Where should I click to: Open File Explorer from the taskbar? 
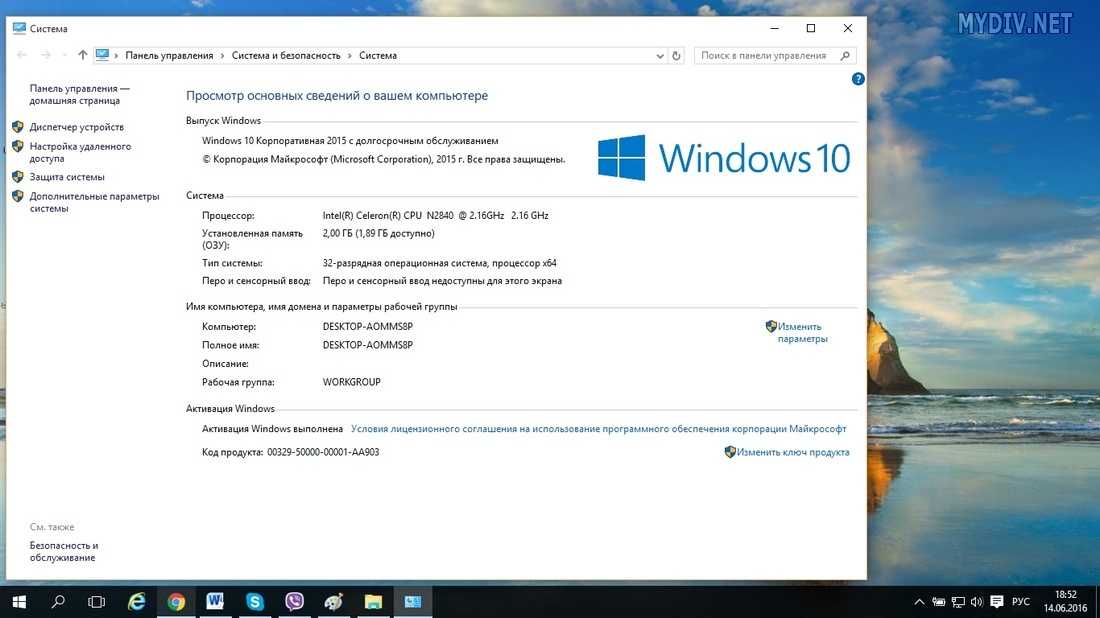pos(373,601)
